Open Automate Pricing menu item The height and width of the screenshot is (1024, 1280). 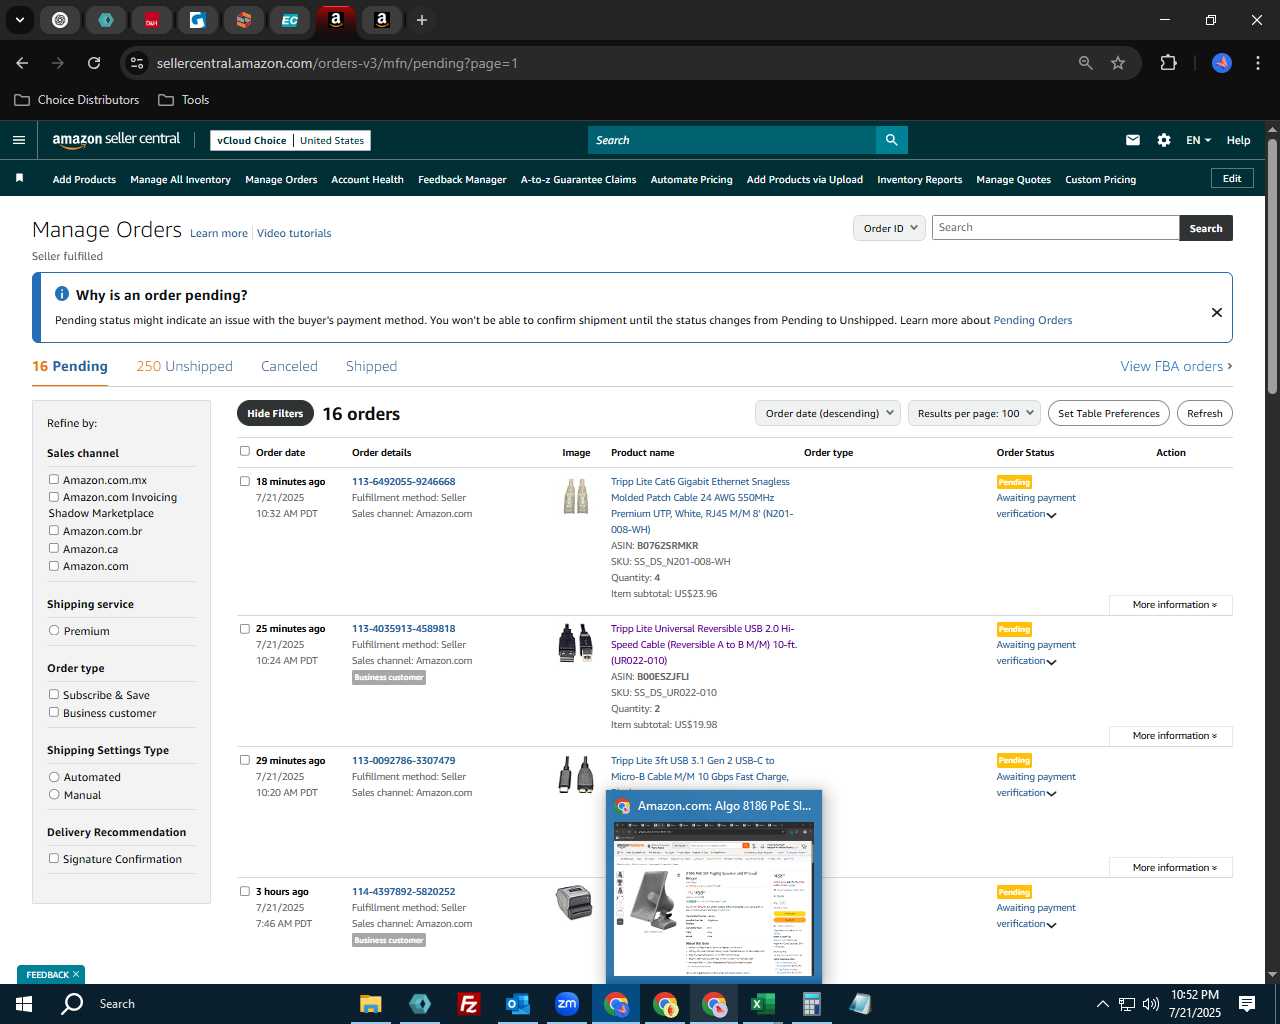click(691, 179)
